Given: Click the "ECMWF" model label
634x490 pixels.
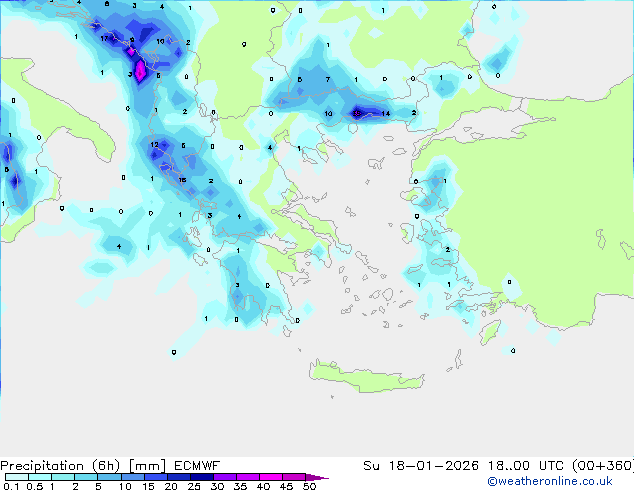Looking at the screenshot, I should pyautogui.click(x=197, y=466).
